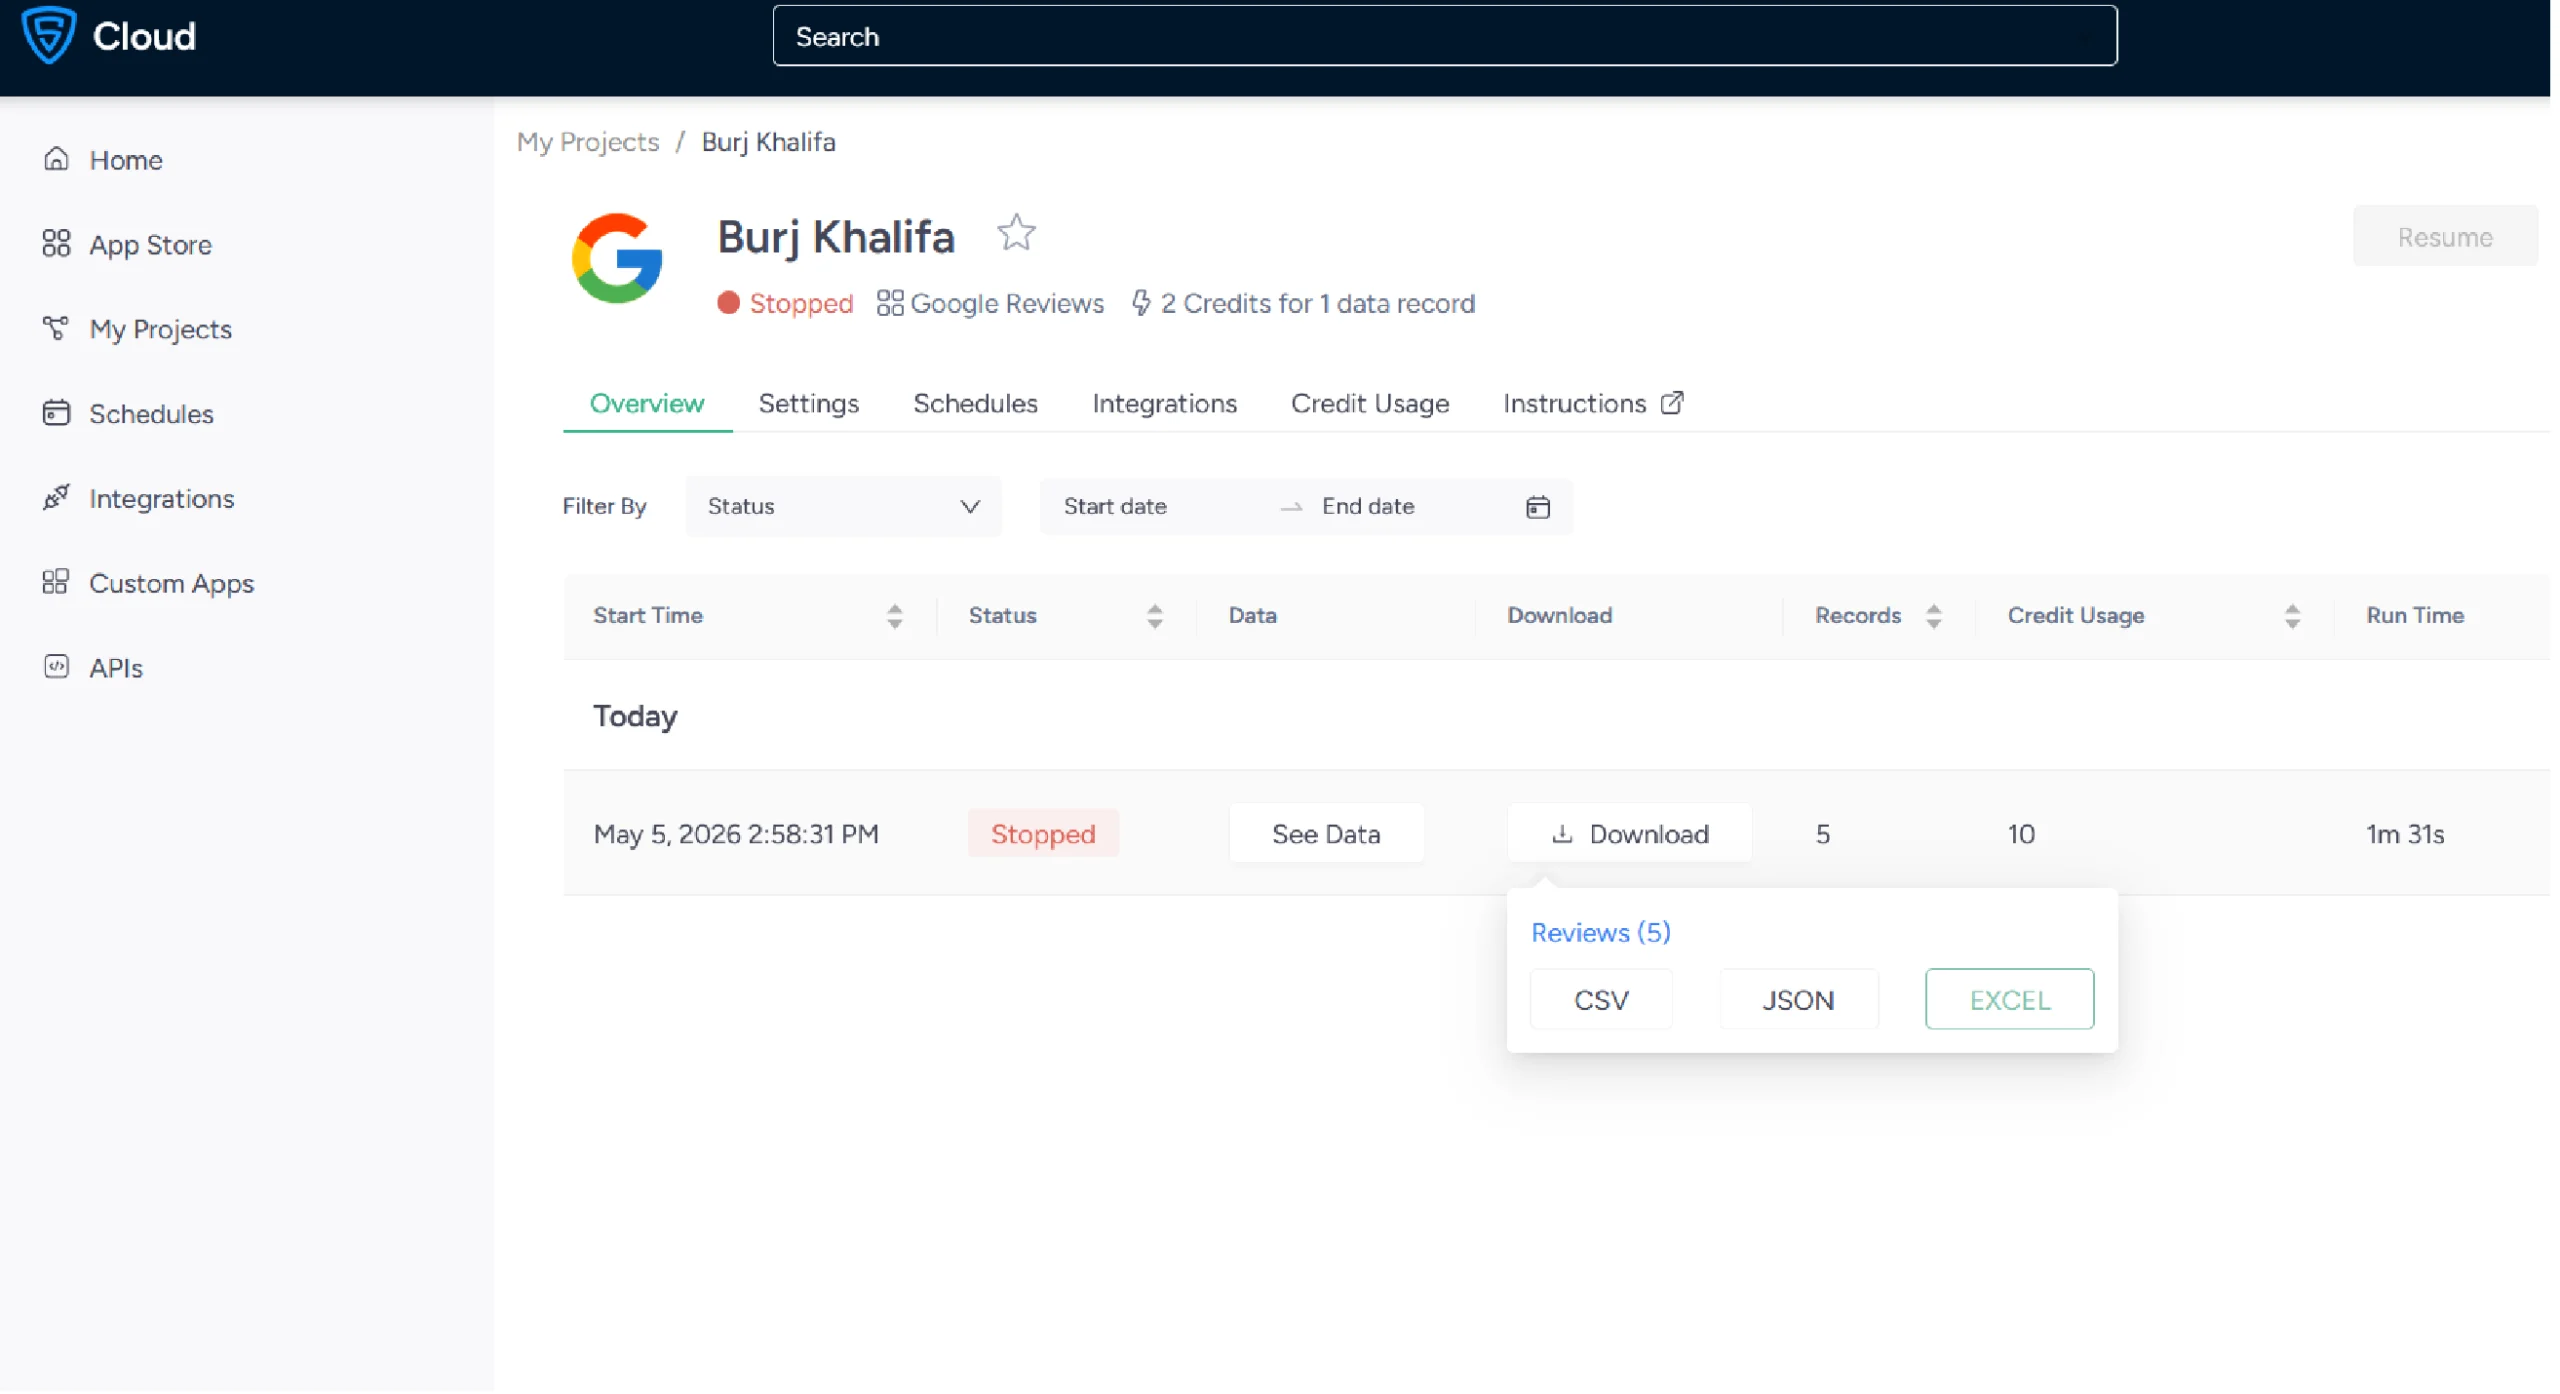Click the red Stopped status dot

tap(728, 303)
